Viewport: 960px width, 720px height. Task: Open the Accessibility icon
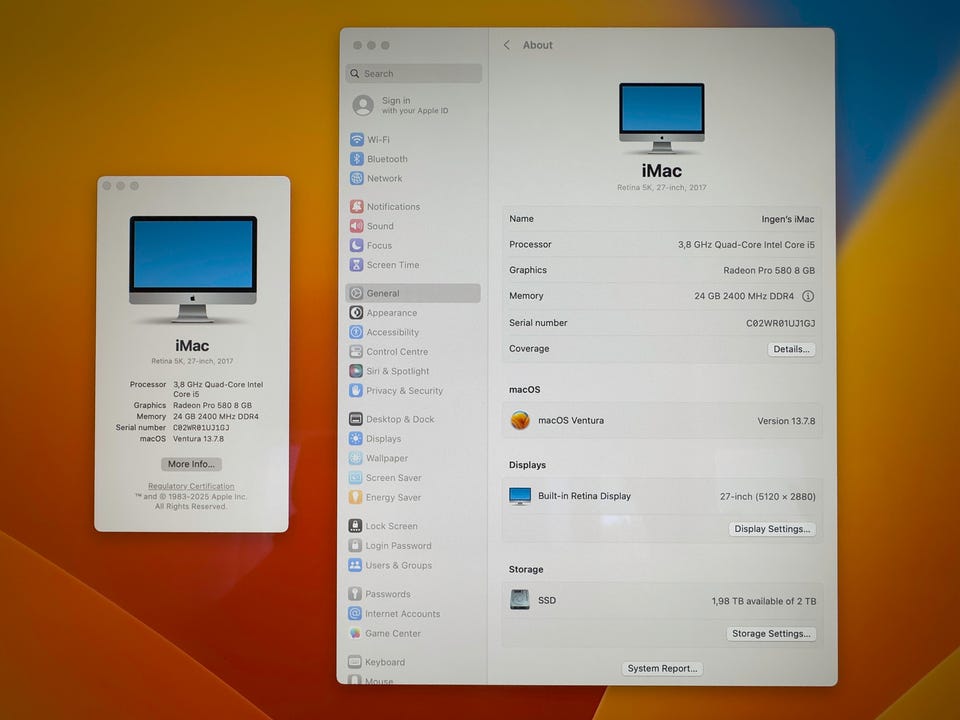coord(356,332)
